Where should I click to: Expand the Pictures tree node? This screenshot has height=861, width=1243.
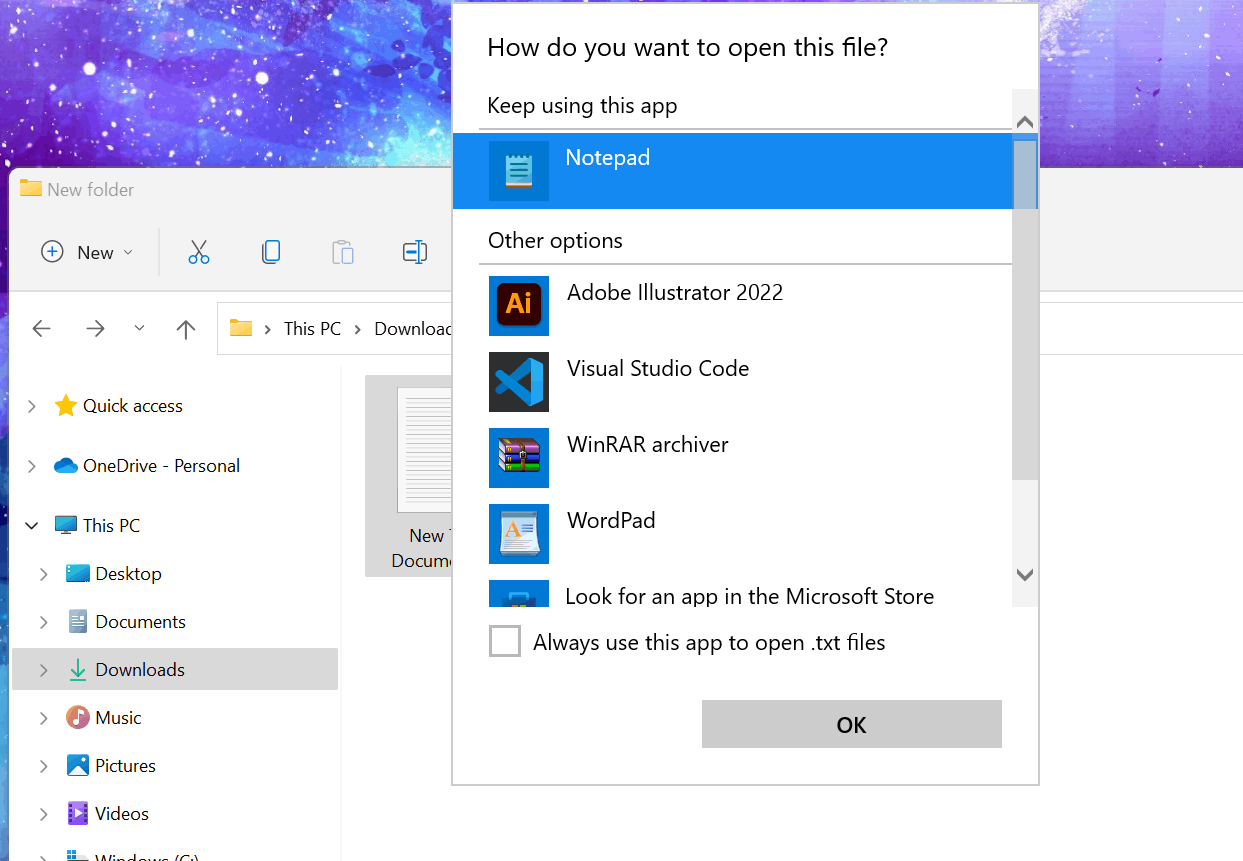[x=44, y=766]
